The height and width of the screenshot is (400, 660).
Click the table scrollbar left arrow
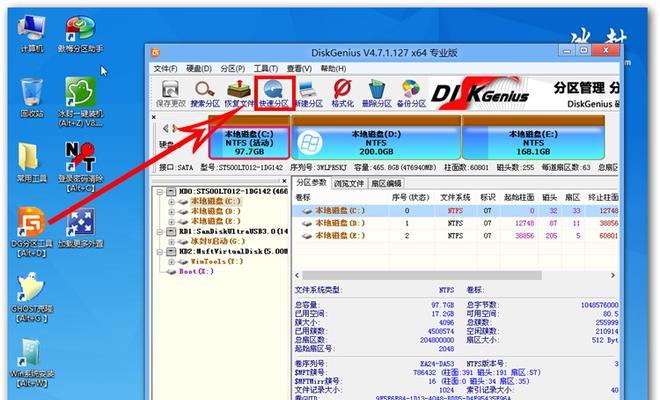coord(297,275)
